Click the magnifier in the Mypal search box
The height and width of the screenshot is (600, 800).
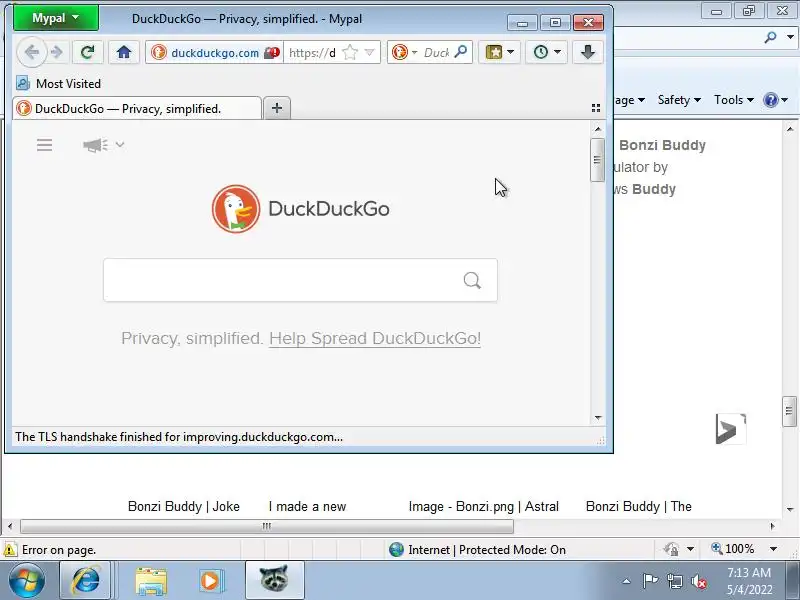tap(461, 52)
